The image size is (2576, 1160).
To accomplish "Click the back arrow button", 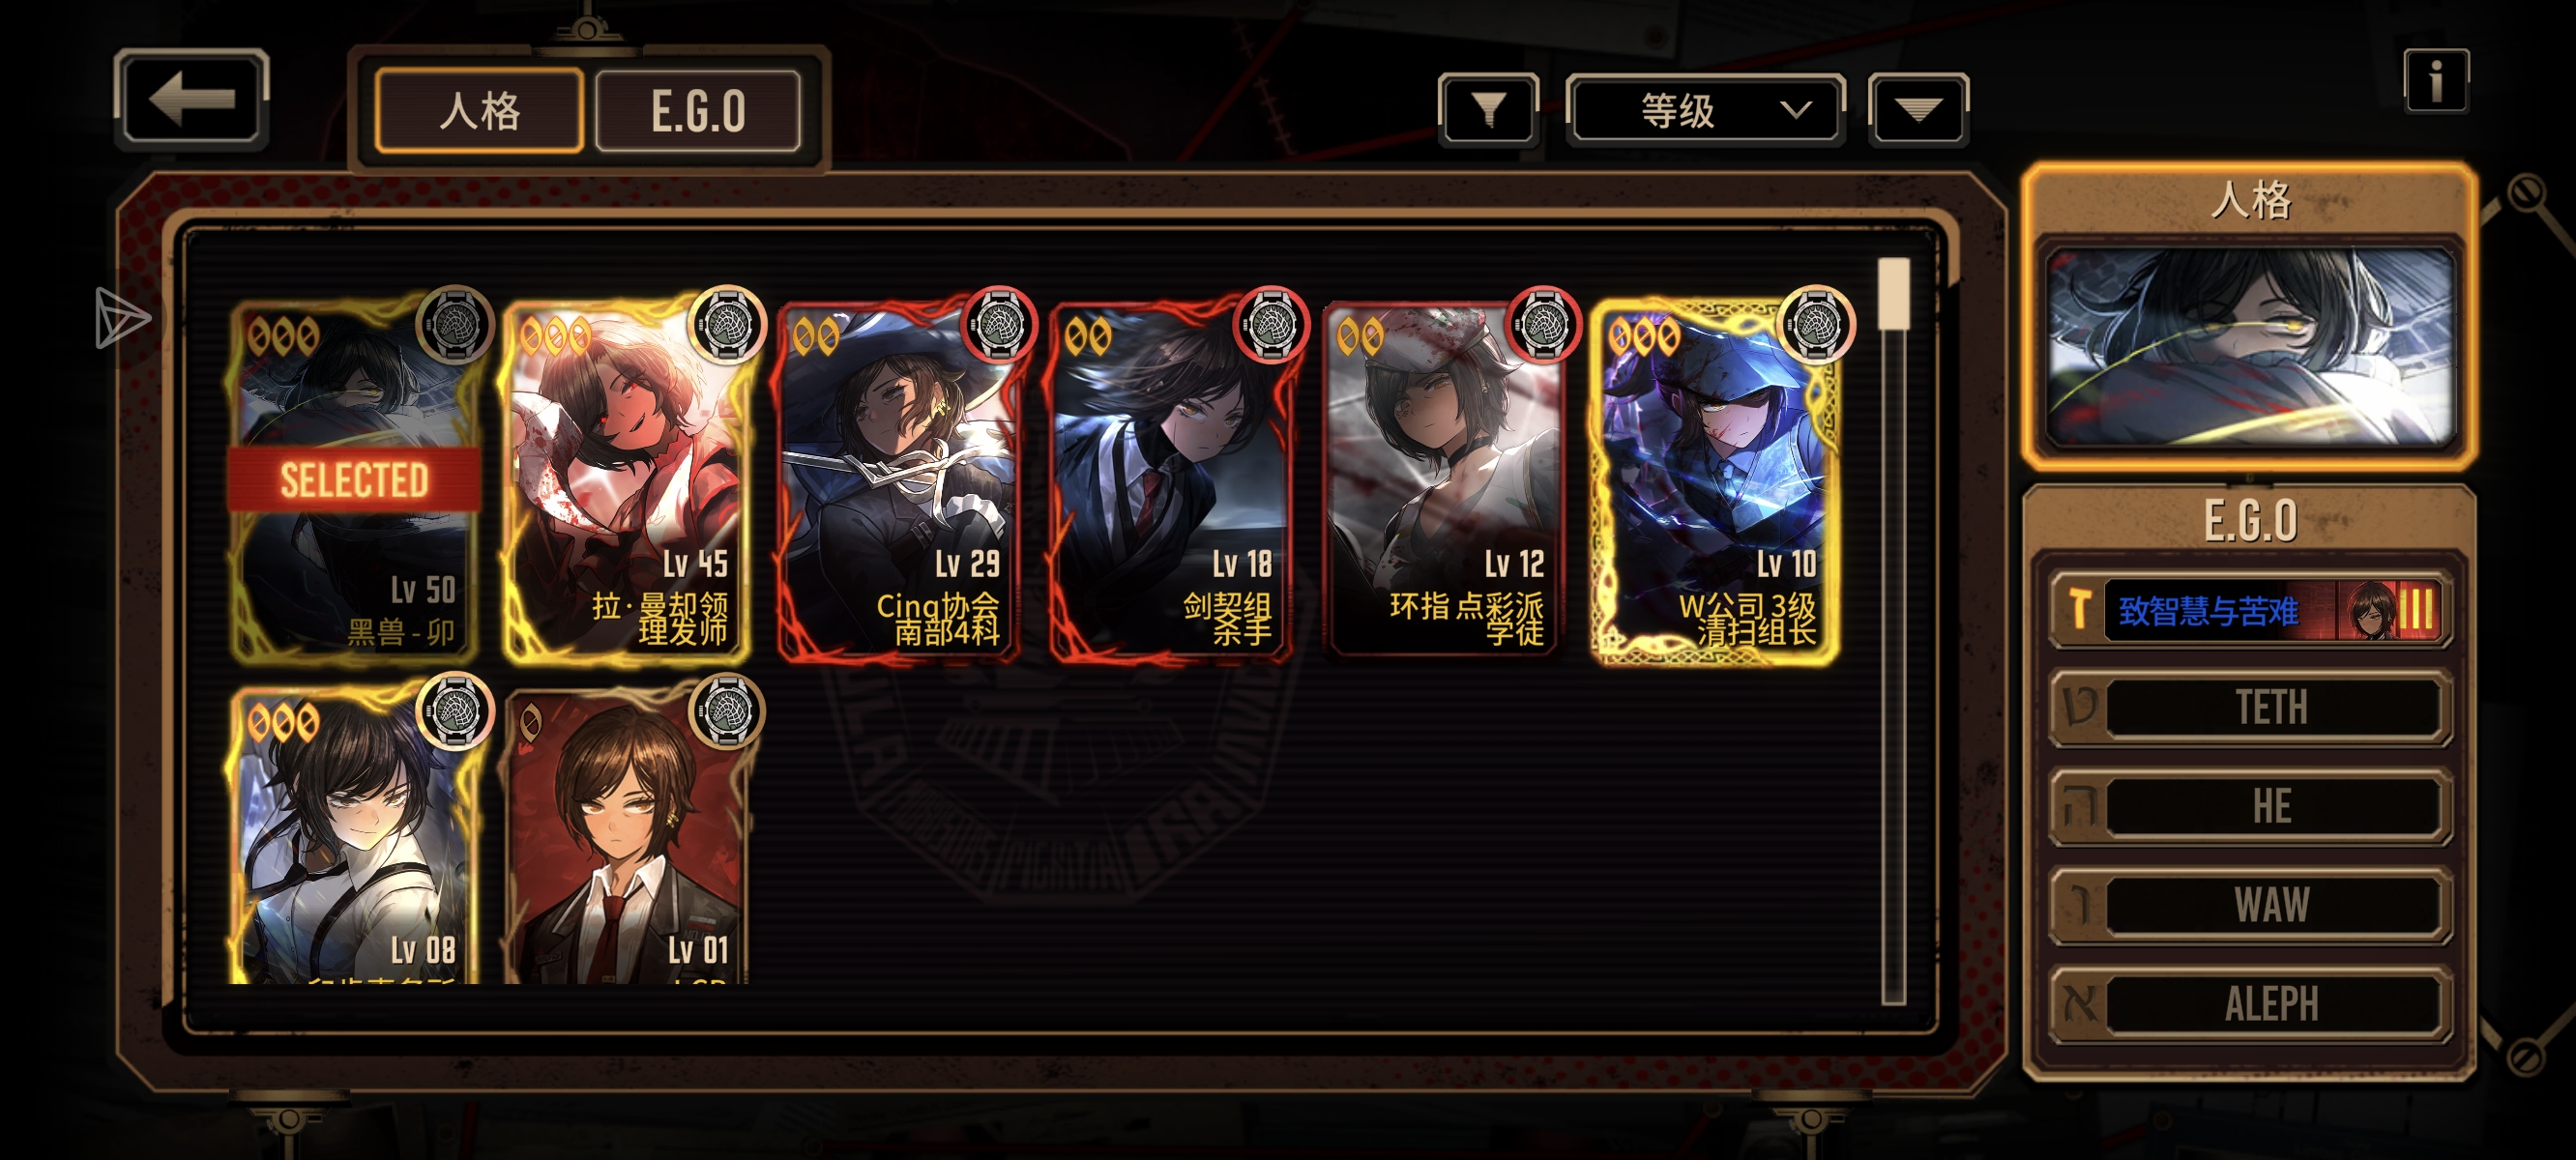I will [x=192, y=99].
